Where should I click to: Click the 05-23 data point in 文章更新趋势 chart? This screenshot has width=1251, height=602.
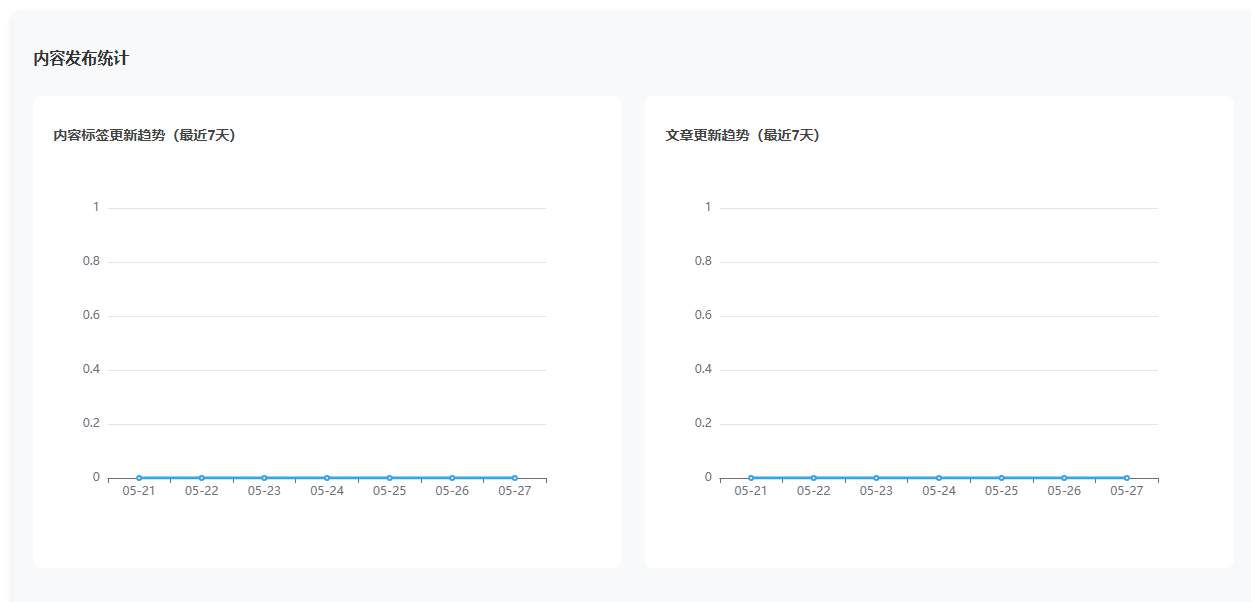click(x=876, y=478)
